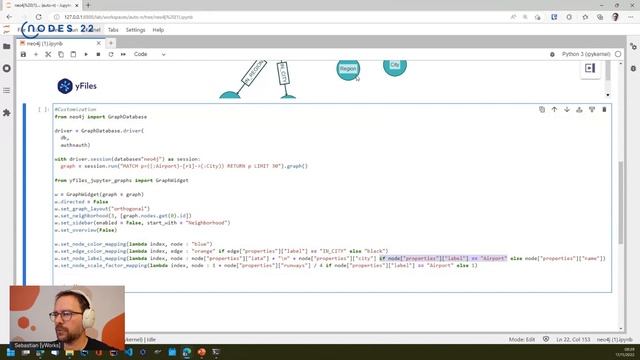Open Visual Studio Code from the taskbar
The height and width of the screenshot is (360, 640).
128,353
